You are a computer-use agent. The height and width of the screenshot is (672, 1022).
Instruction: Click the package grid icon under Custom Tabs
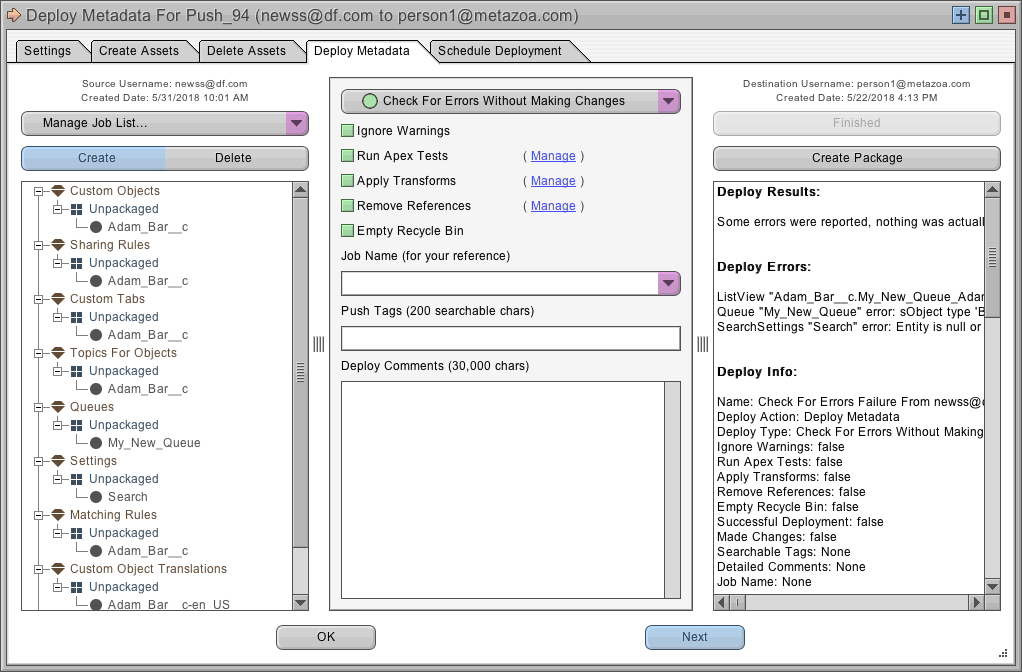[x=76, y=317]
